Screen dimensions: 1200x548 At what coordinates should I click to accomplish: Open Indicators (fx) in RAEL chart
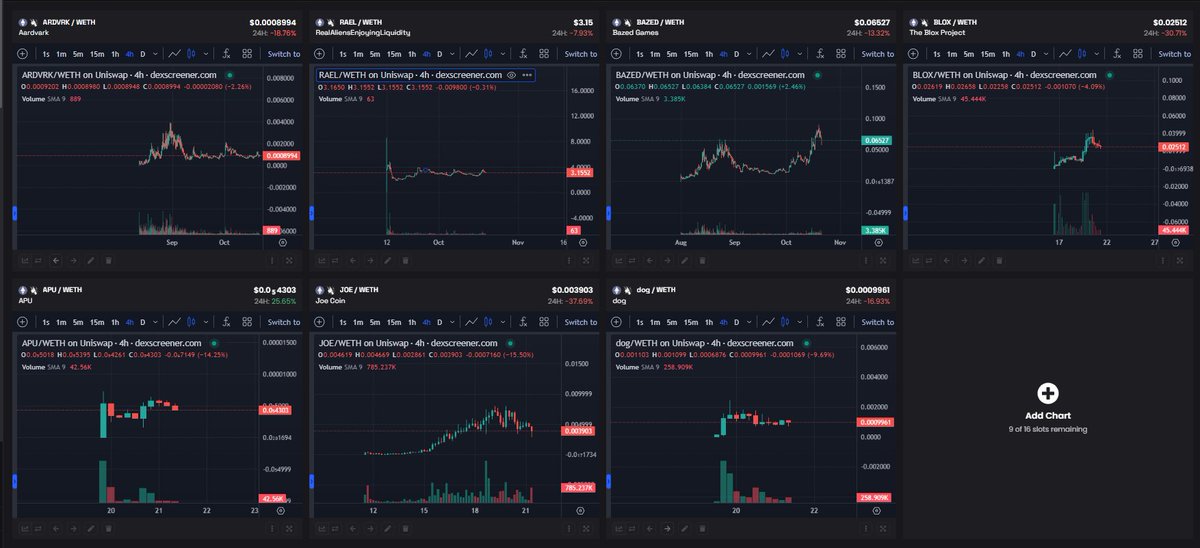[x=523, y=54]
